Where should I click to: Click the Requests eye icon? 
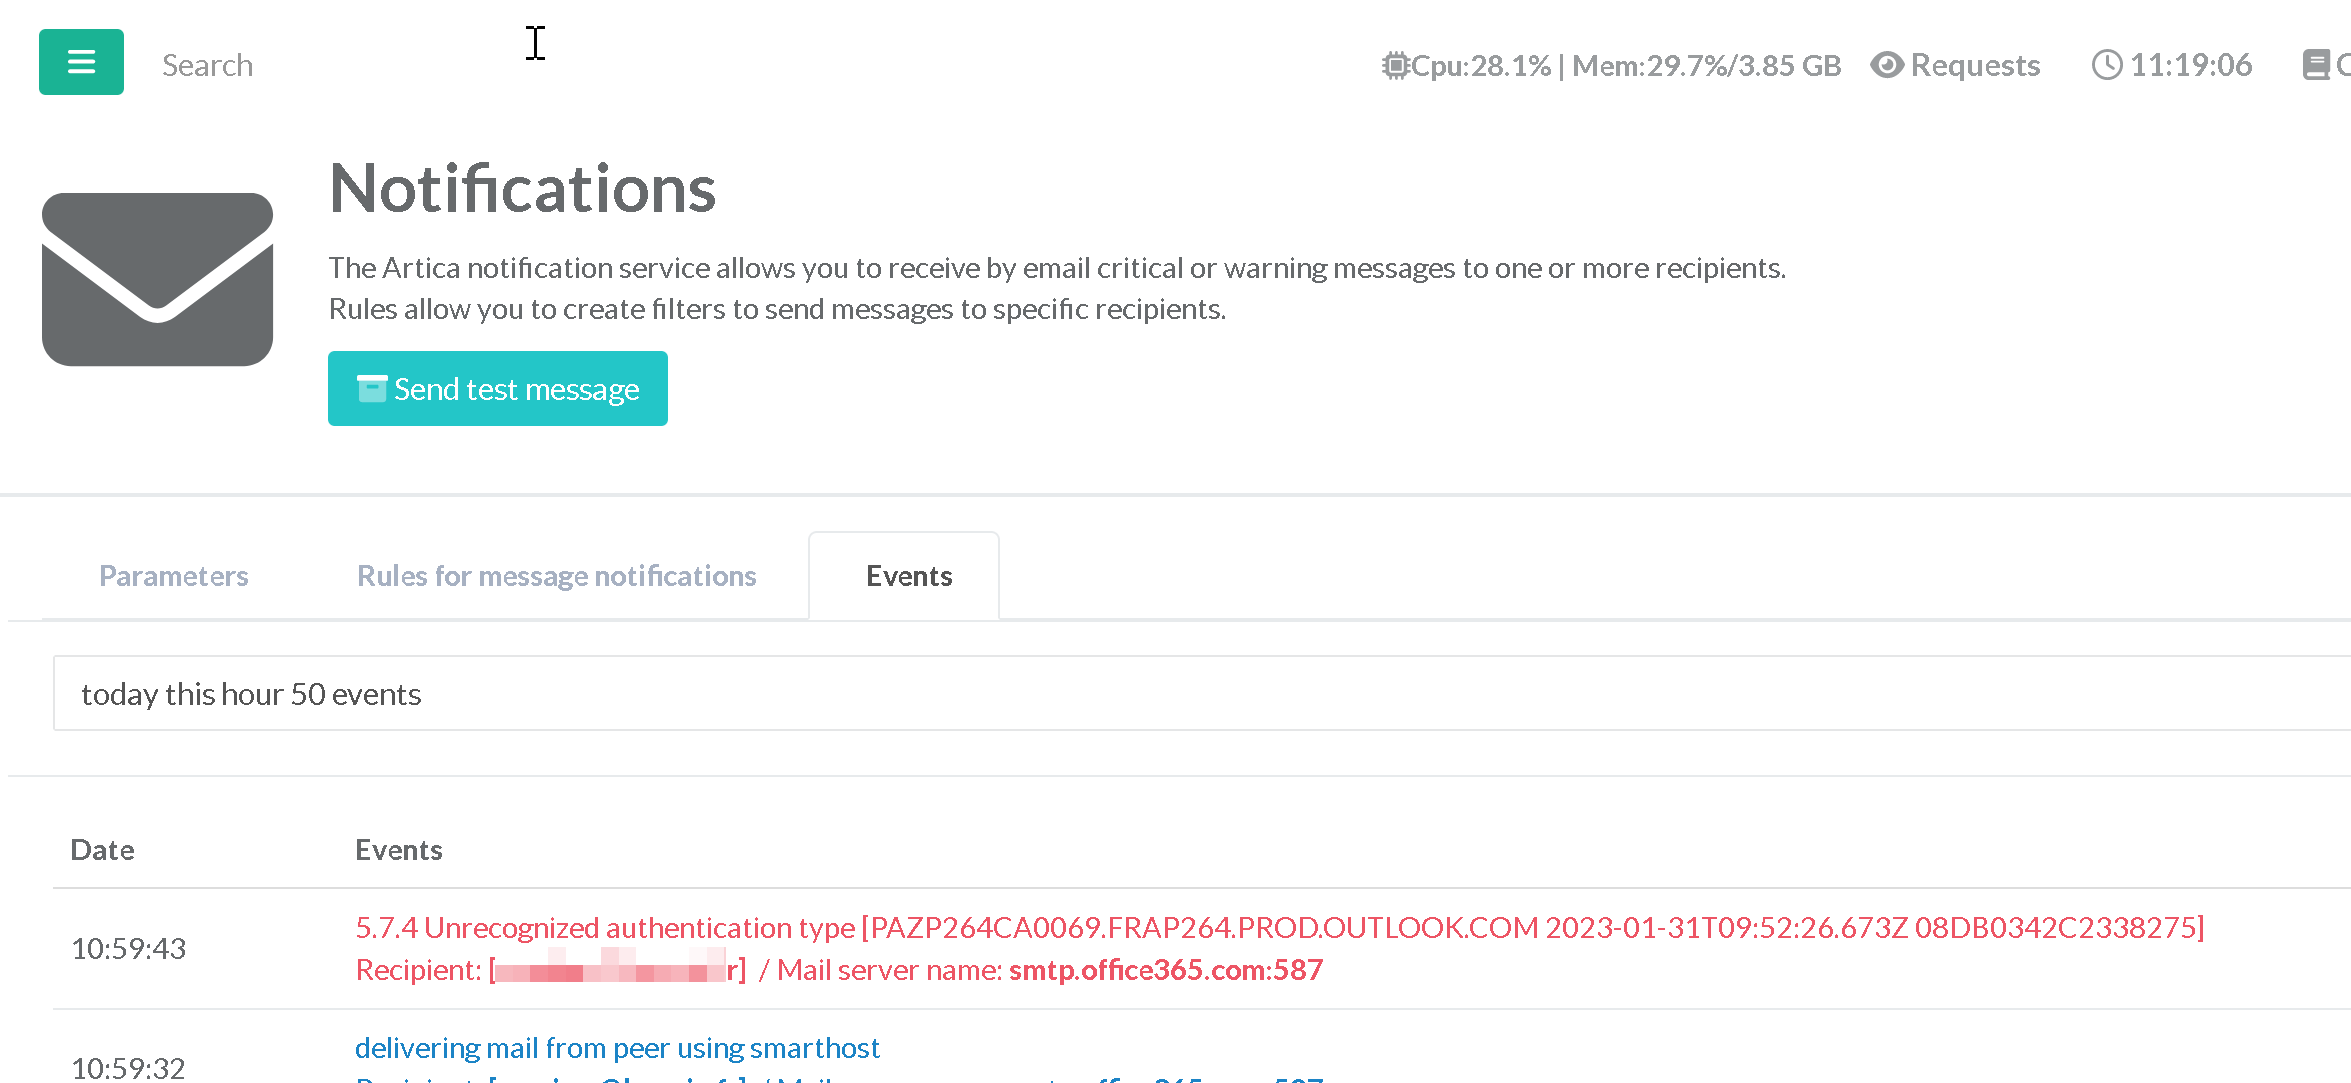click(x=1886, y=66)
